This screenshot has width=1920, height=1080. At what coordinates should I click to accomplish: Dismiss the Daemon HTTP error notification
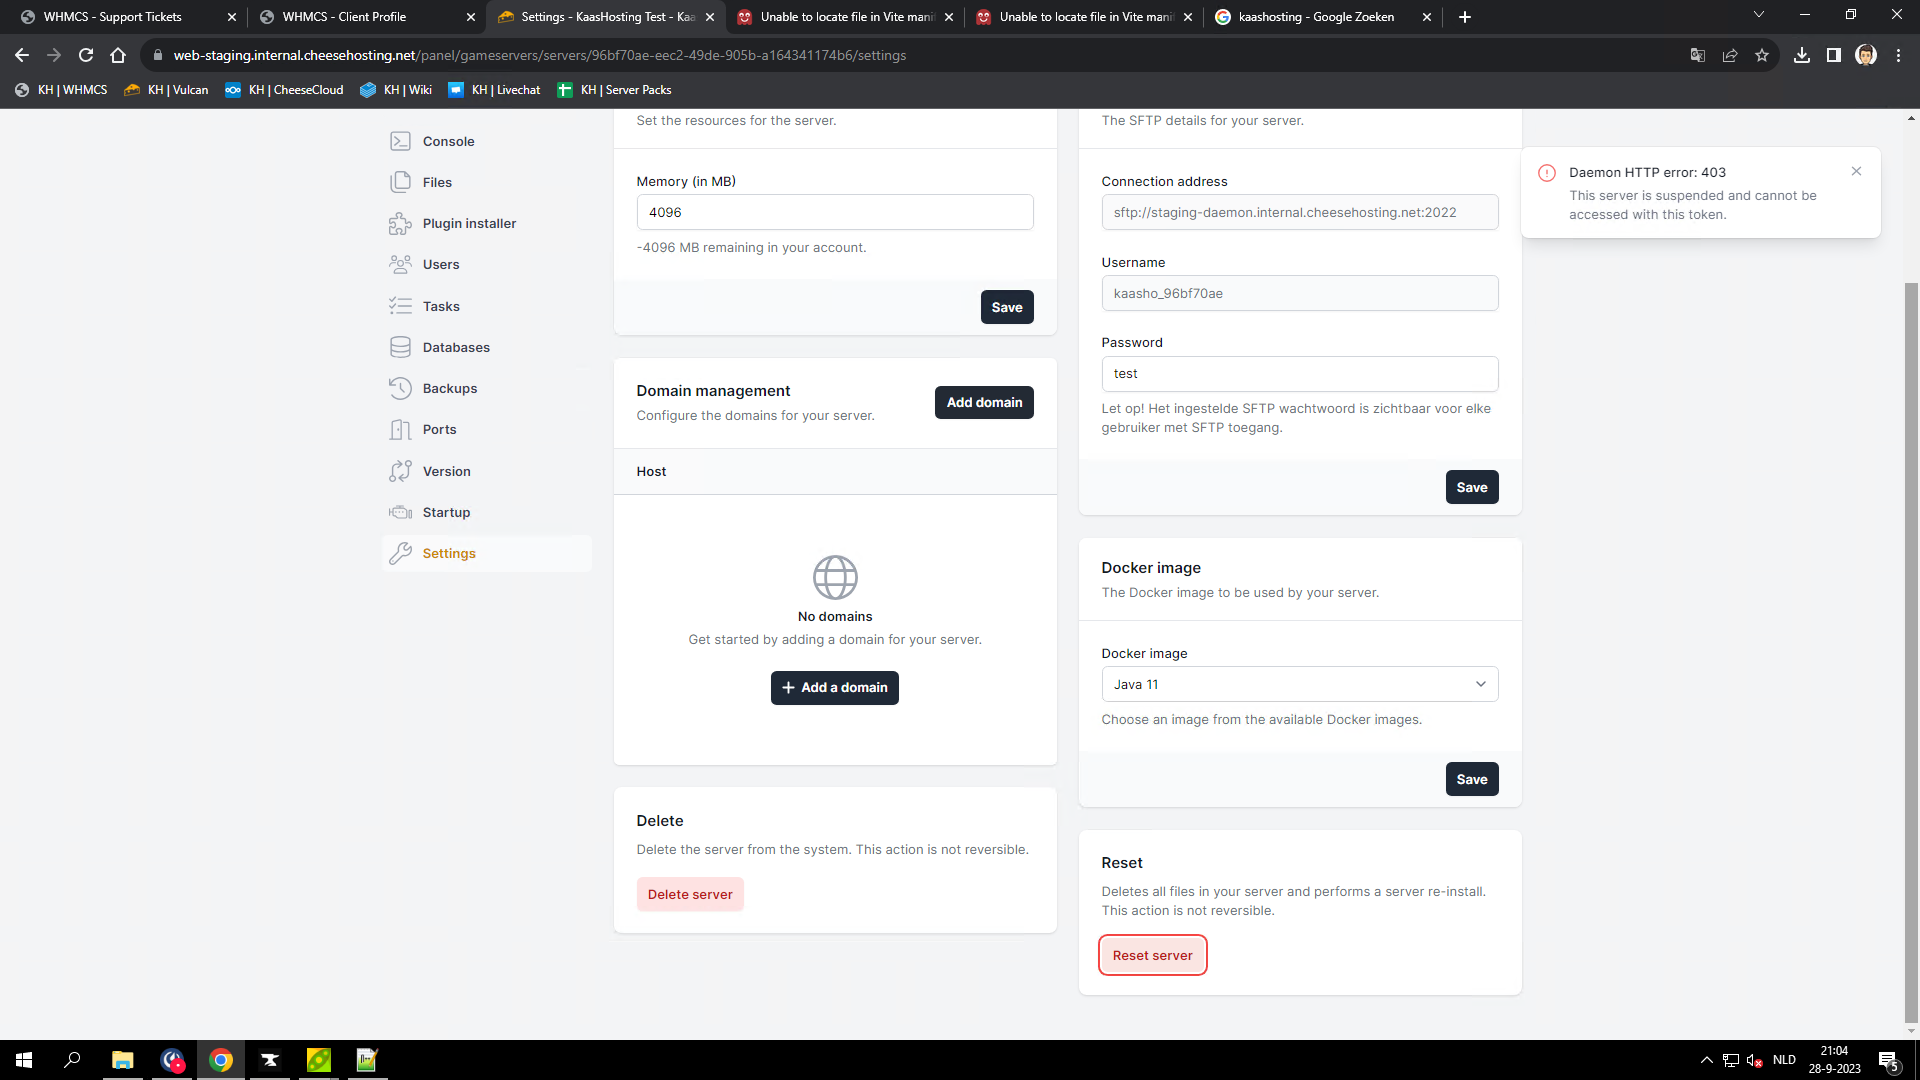(1856, 171)
